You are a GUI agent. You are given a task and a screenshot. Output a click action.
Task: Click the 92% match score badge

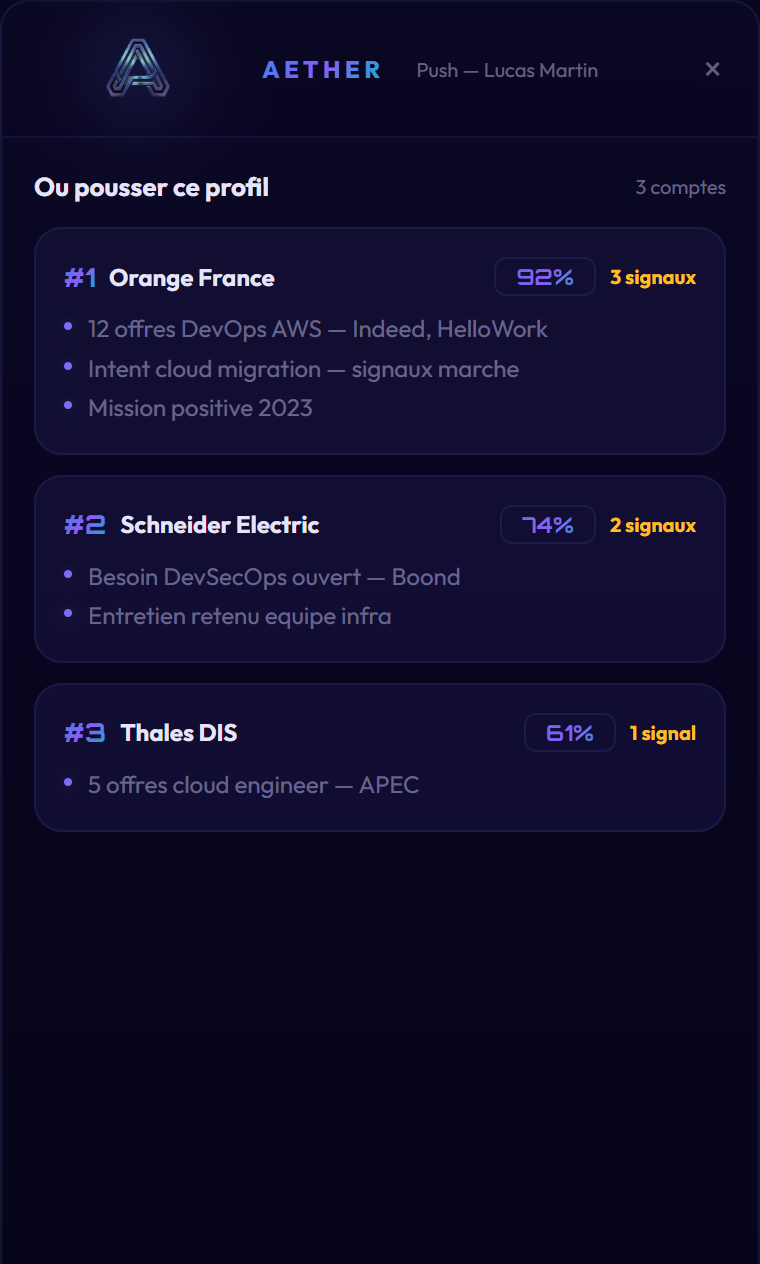click(545, 277)
